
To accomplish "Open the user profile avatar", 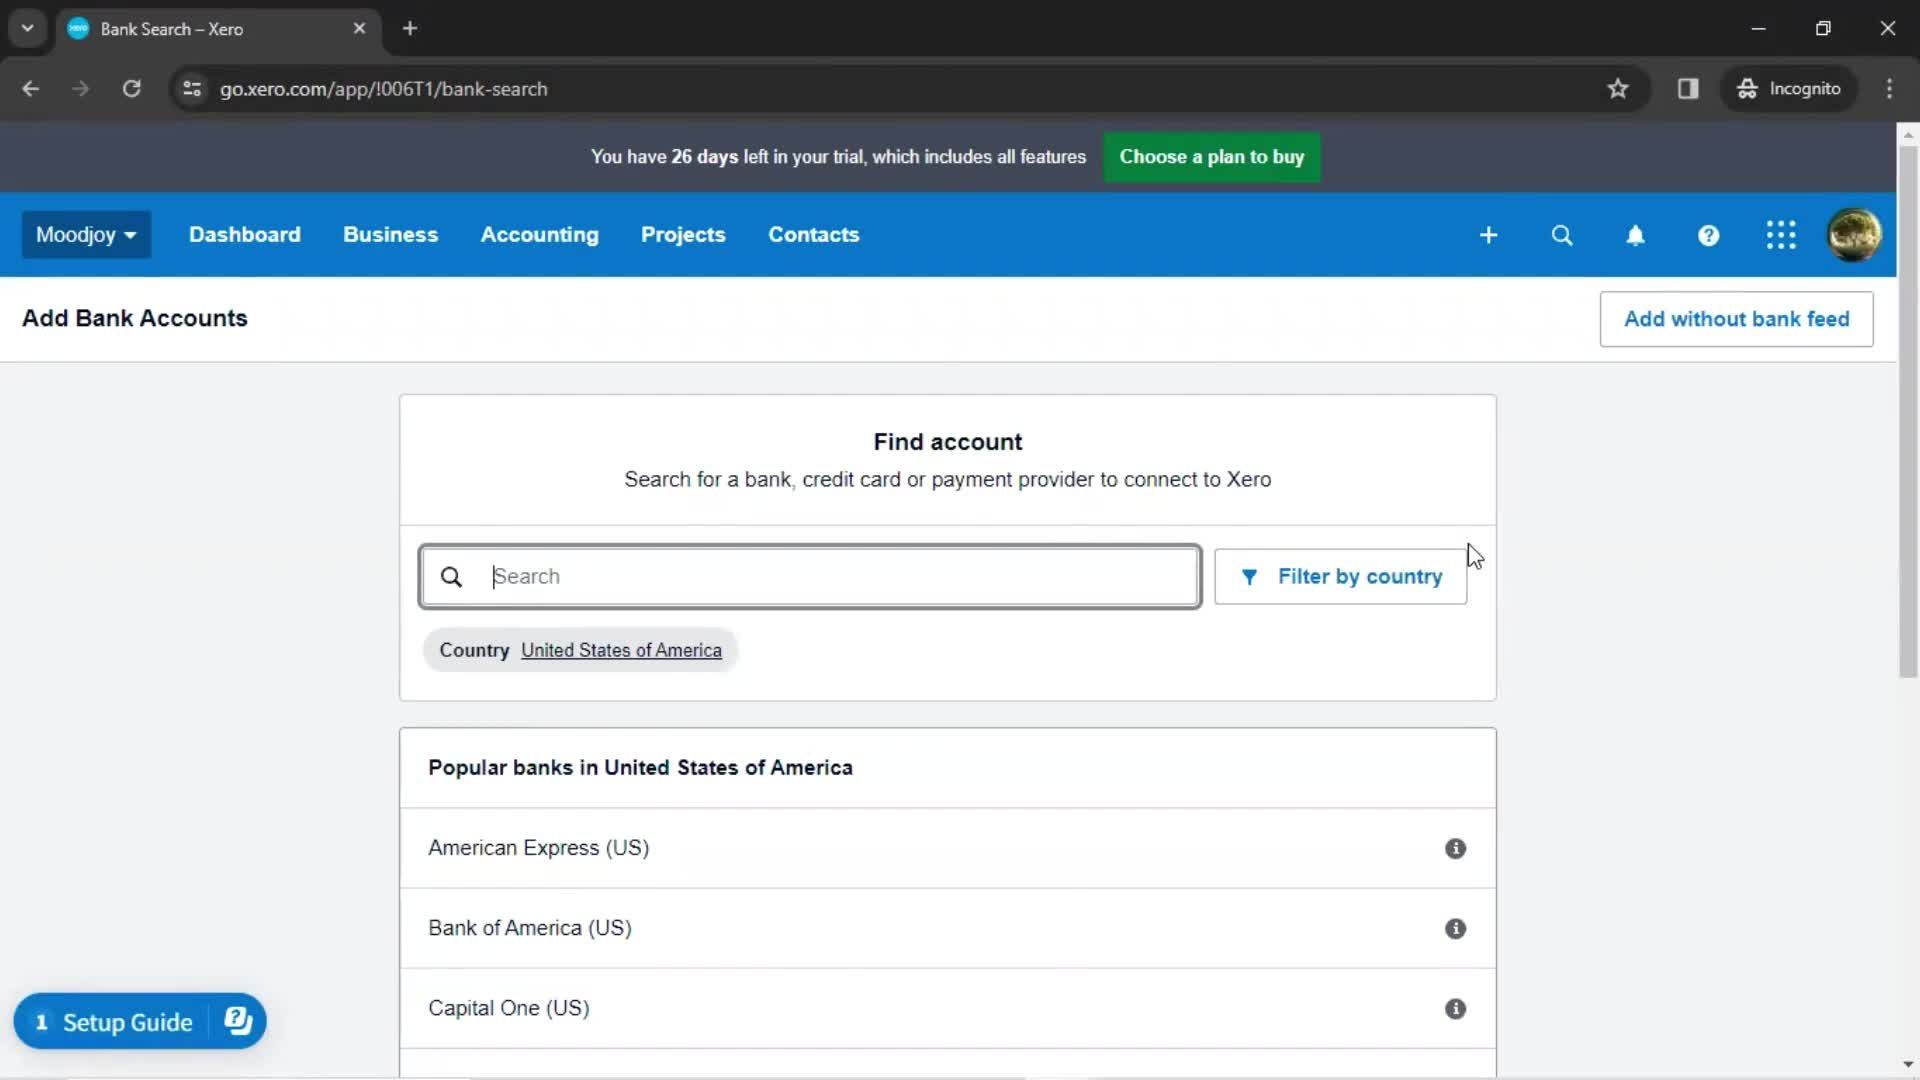I will [1854, 235].
